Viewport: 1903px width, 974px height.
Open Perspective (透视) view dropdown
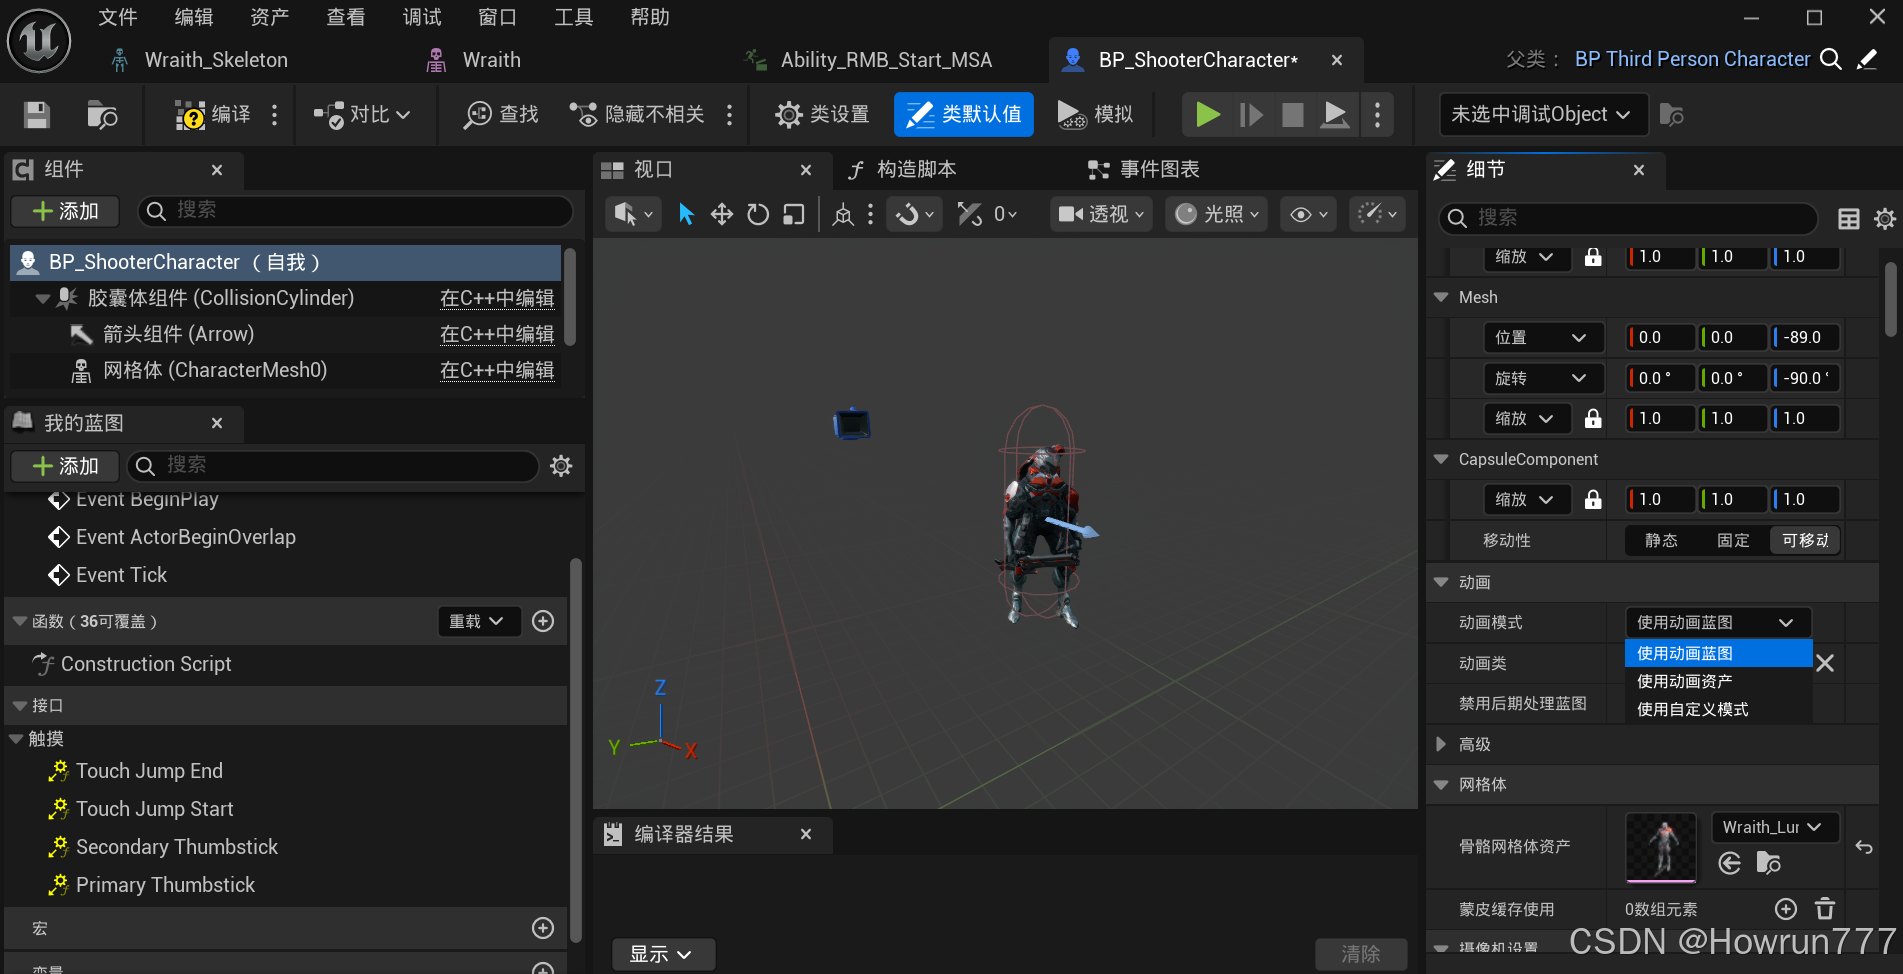click(x=1101, y=214)
